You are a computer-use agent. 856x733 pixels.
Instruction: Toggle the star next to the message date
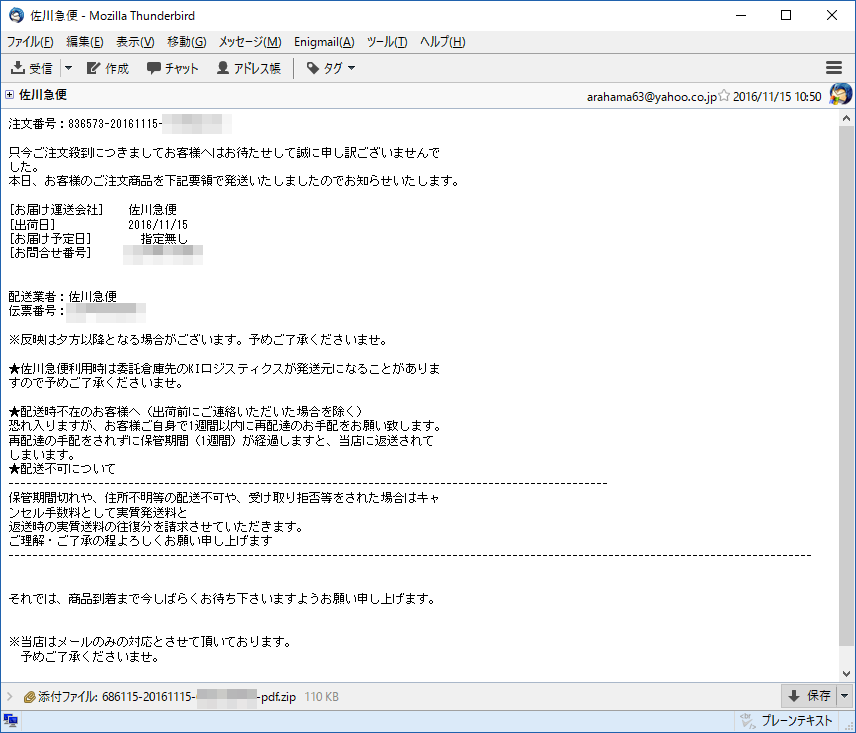pos(724,97)
